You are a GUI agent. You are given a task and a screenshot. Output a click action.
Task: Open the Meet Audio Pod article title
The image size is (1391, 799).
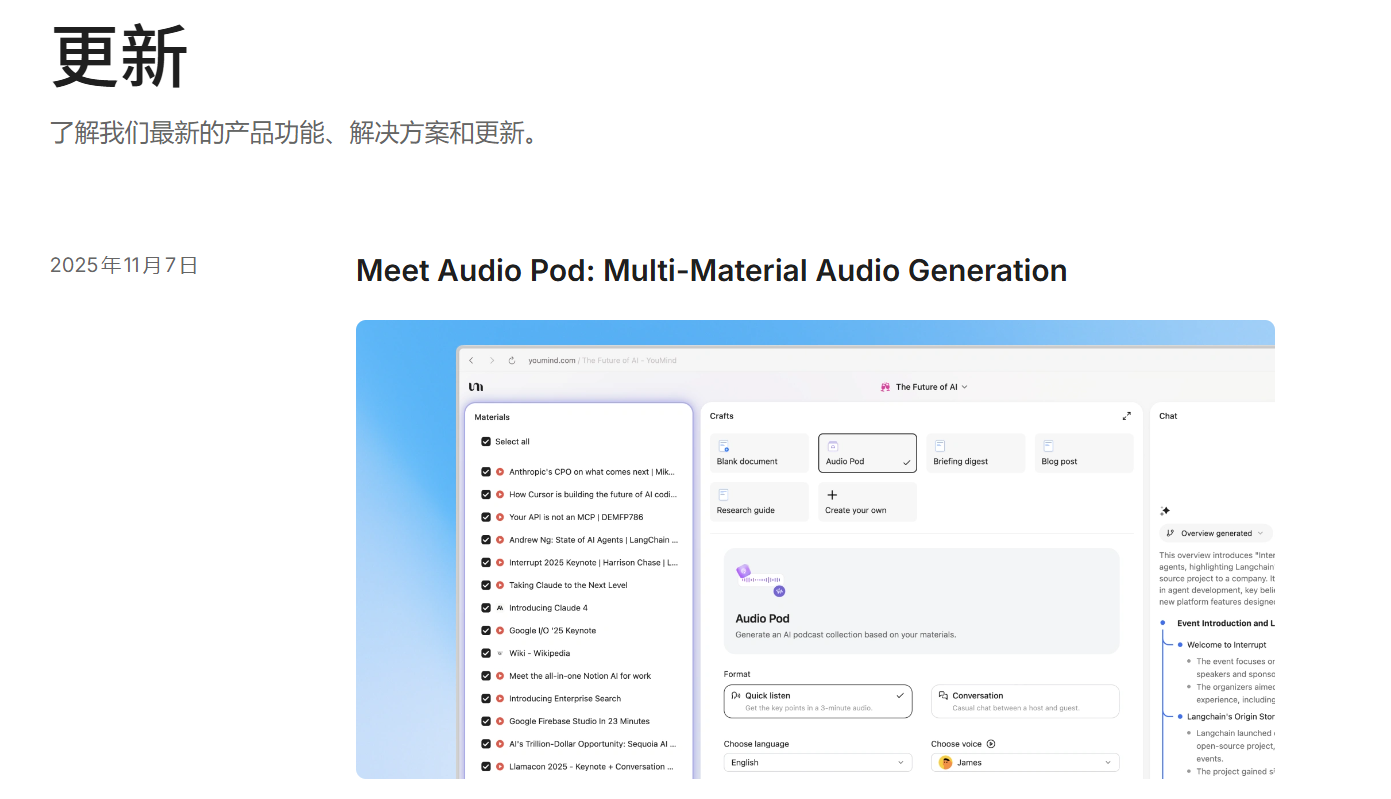(711, 271)
